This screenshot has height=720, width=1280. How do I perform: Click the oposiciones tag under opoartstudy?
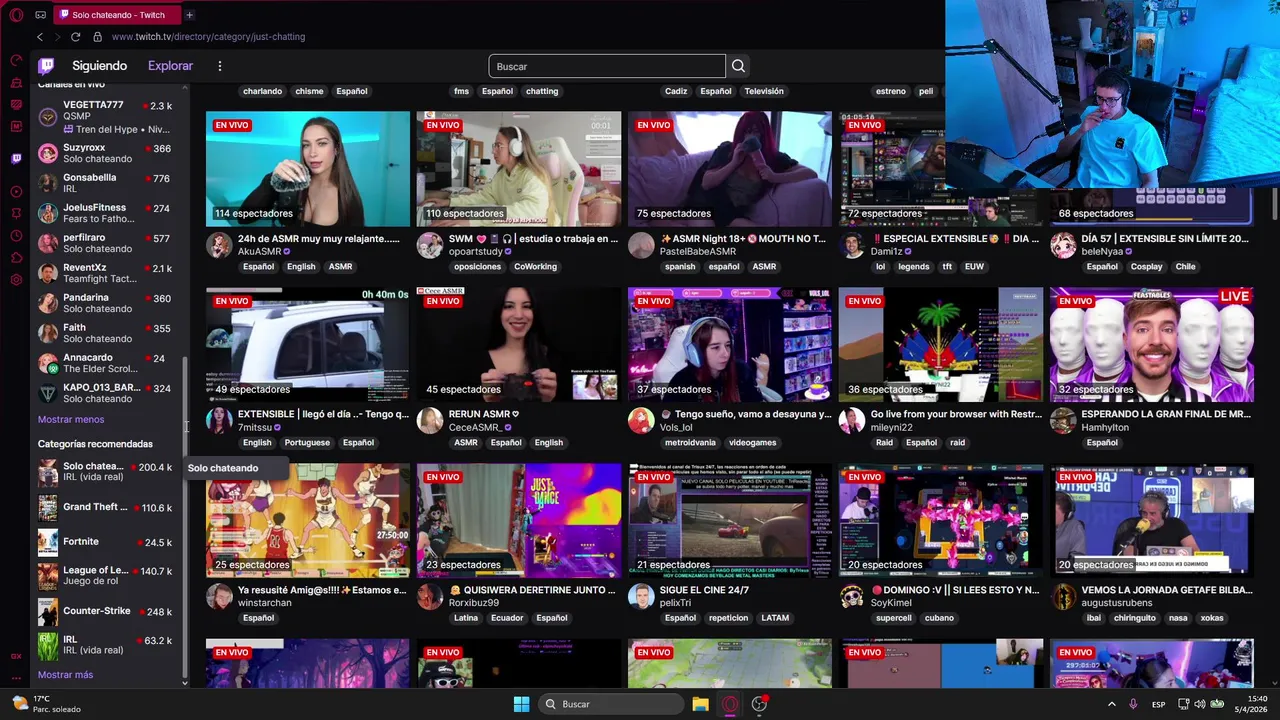(x=477, y=267)
